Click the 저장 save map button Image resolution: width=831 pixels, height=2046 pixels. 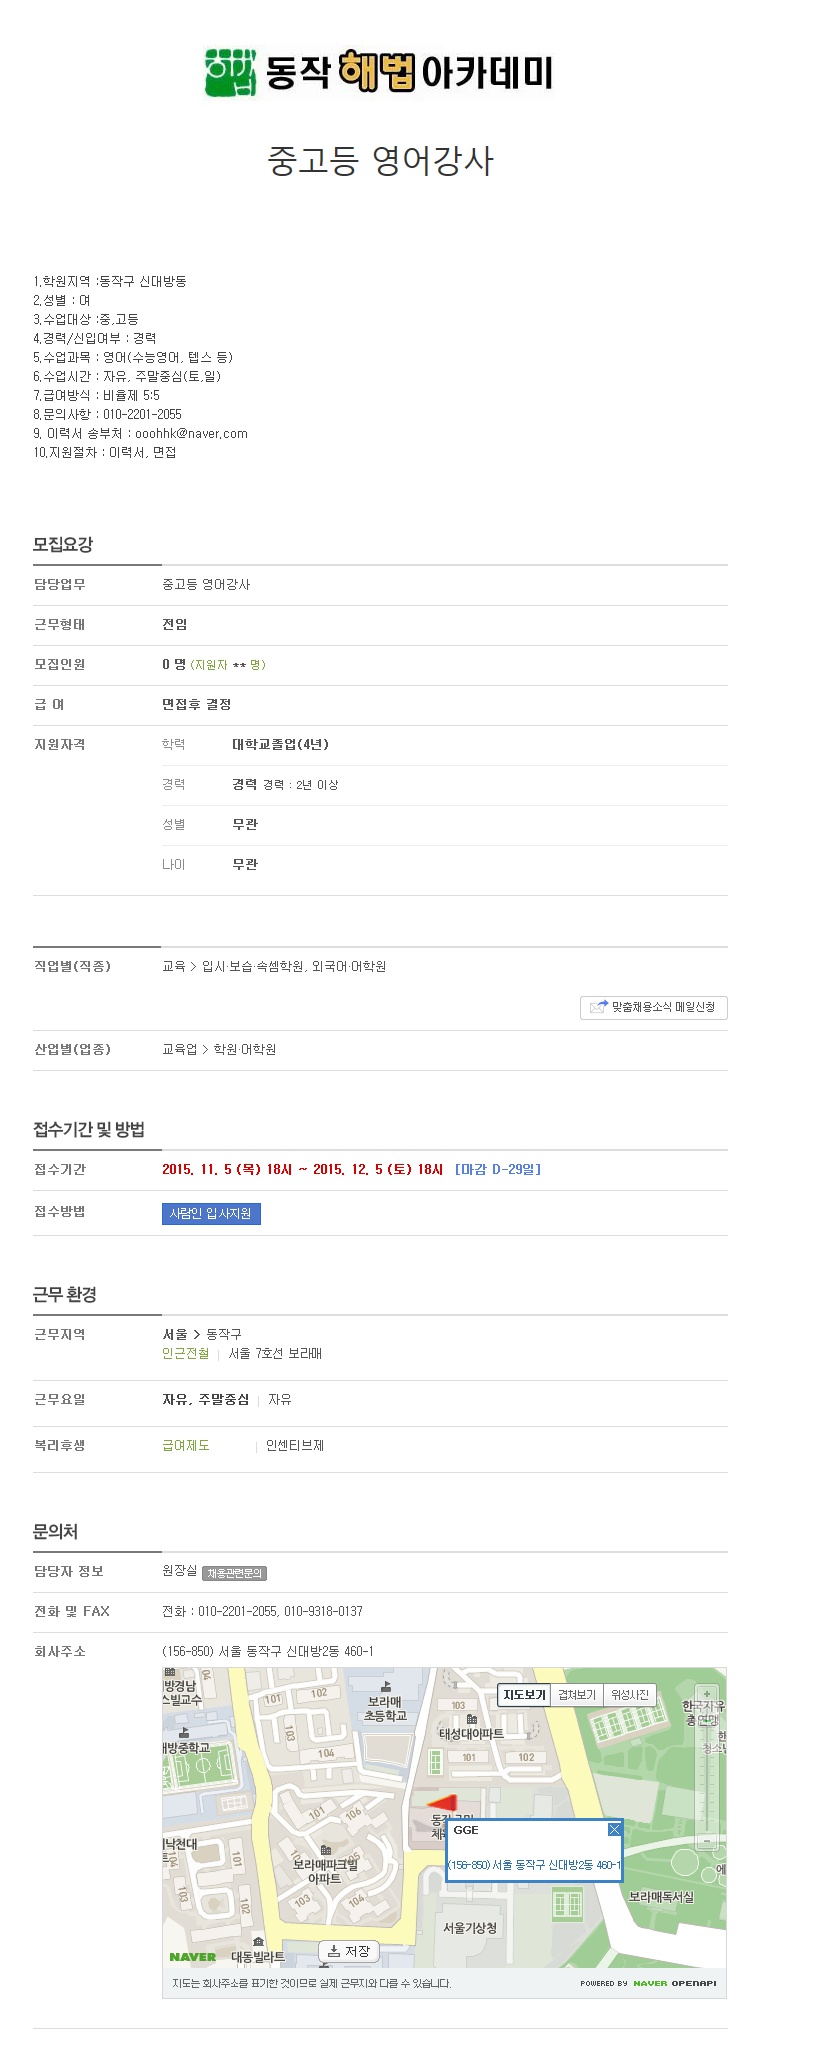point(349,1951)
